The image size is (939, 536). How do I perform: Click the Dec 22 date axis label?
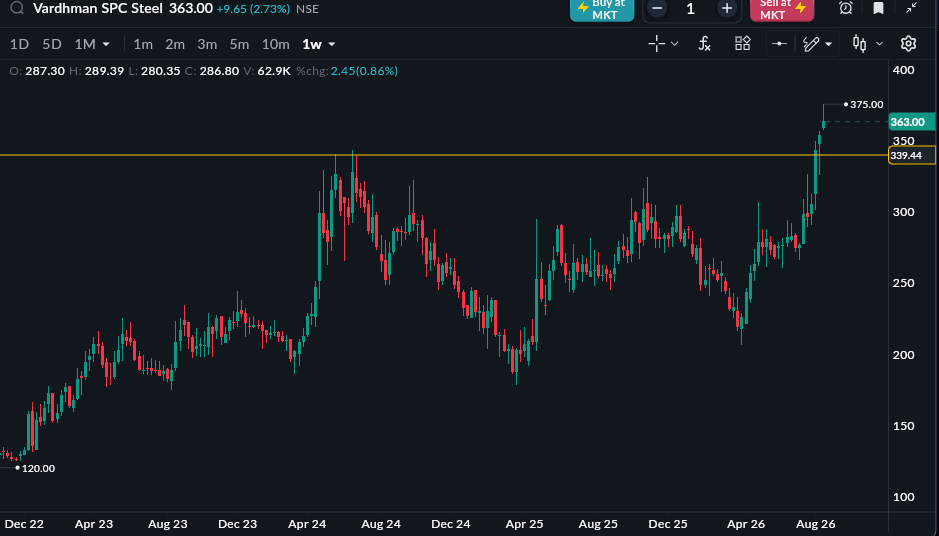coord(24,524)
